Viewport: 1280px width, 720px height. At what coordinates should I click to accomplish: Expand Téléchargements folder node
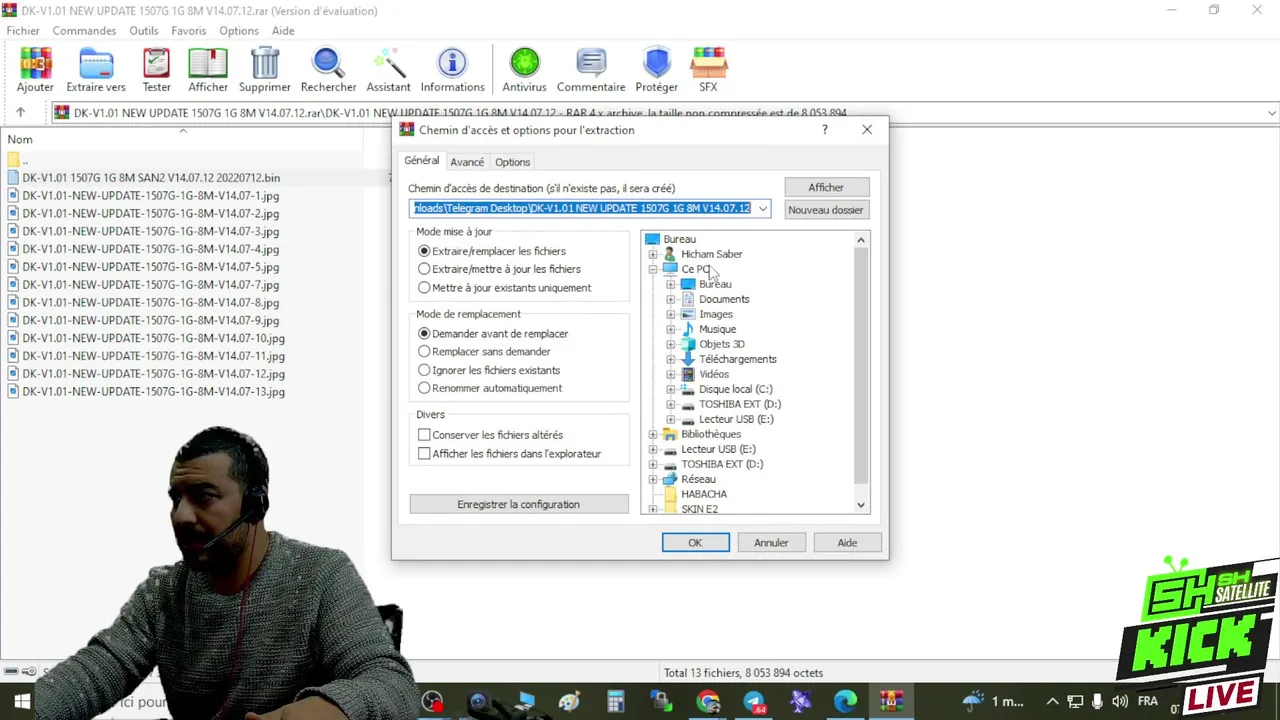point(671,359)
